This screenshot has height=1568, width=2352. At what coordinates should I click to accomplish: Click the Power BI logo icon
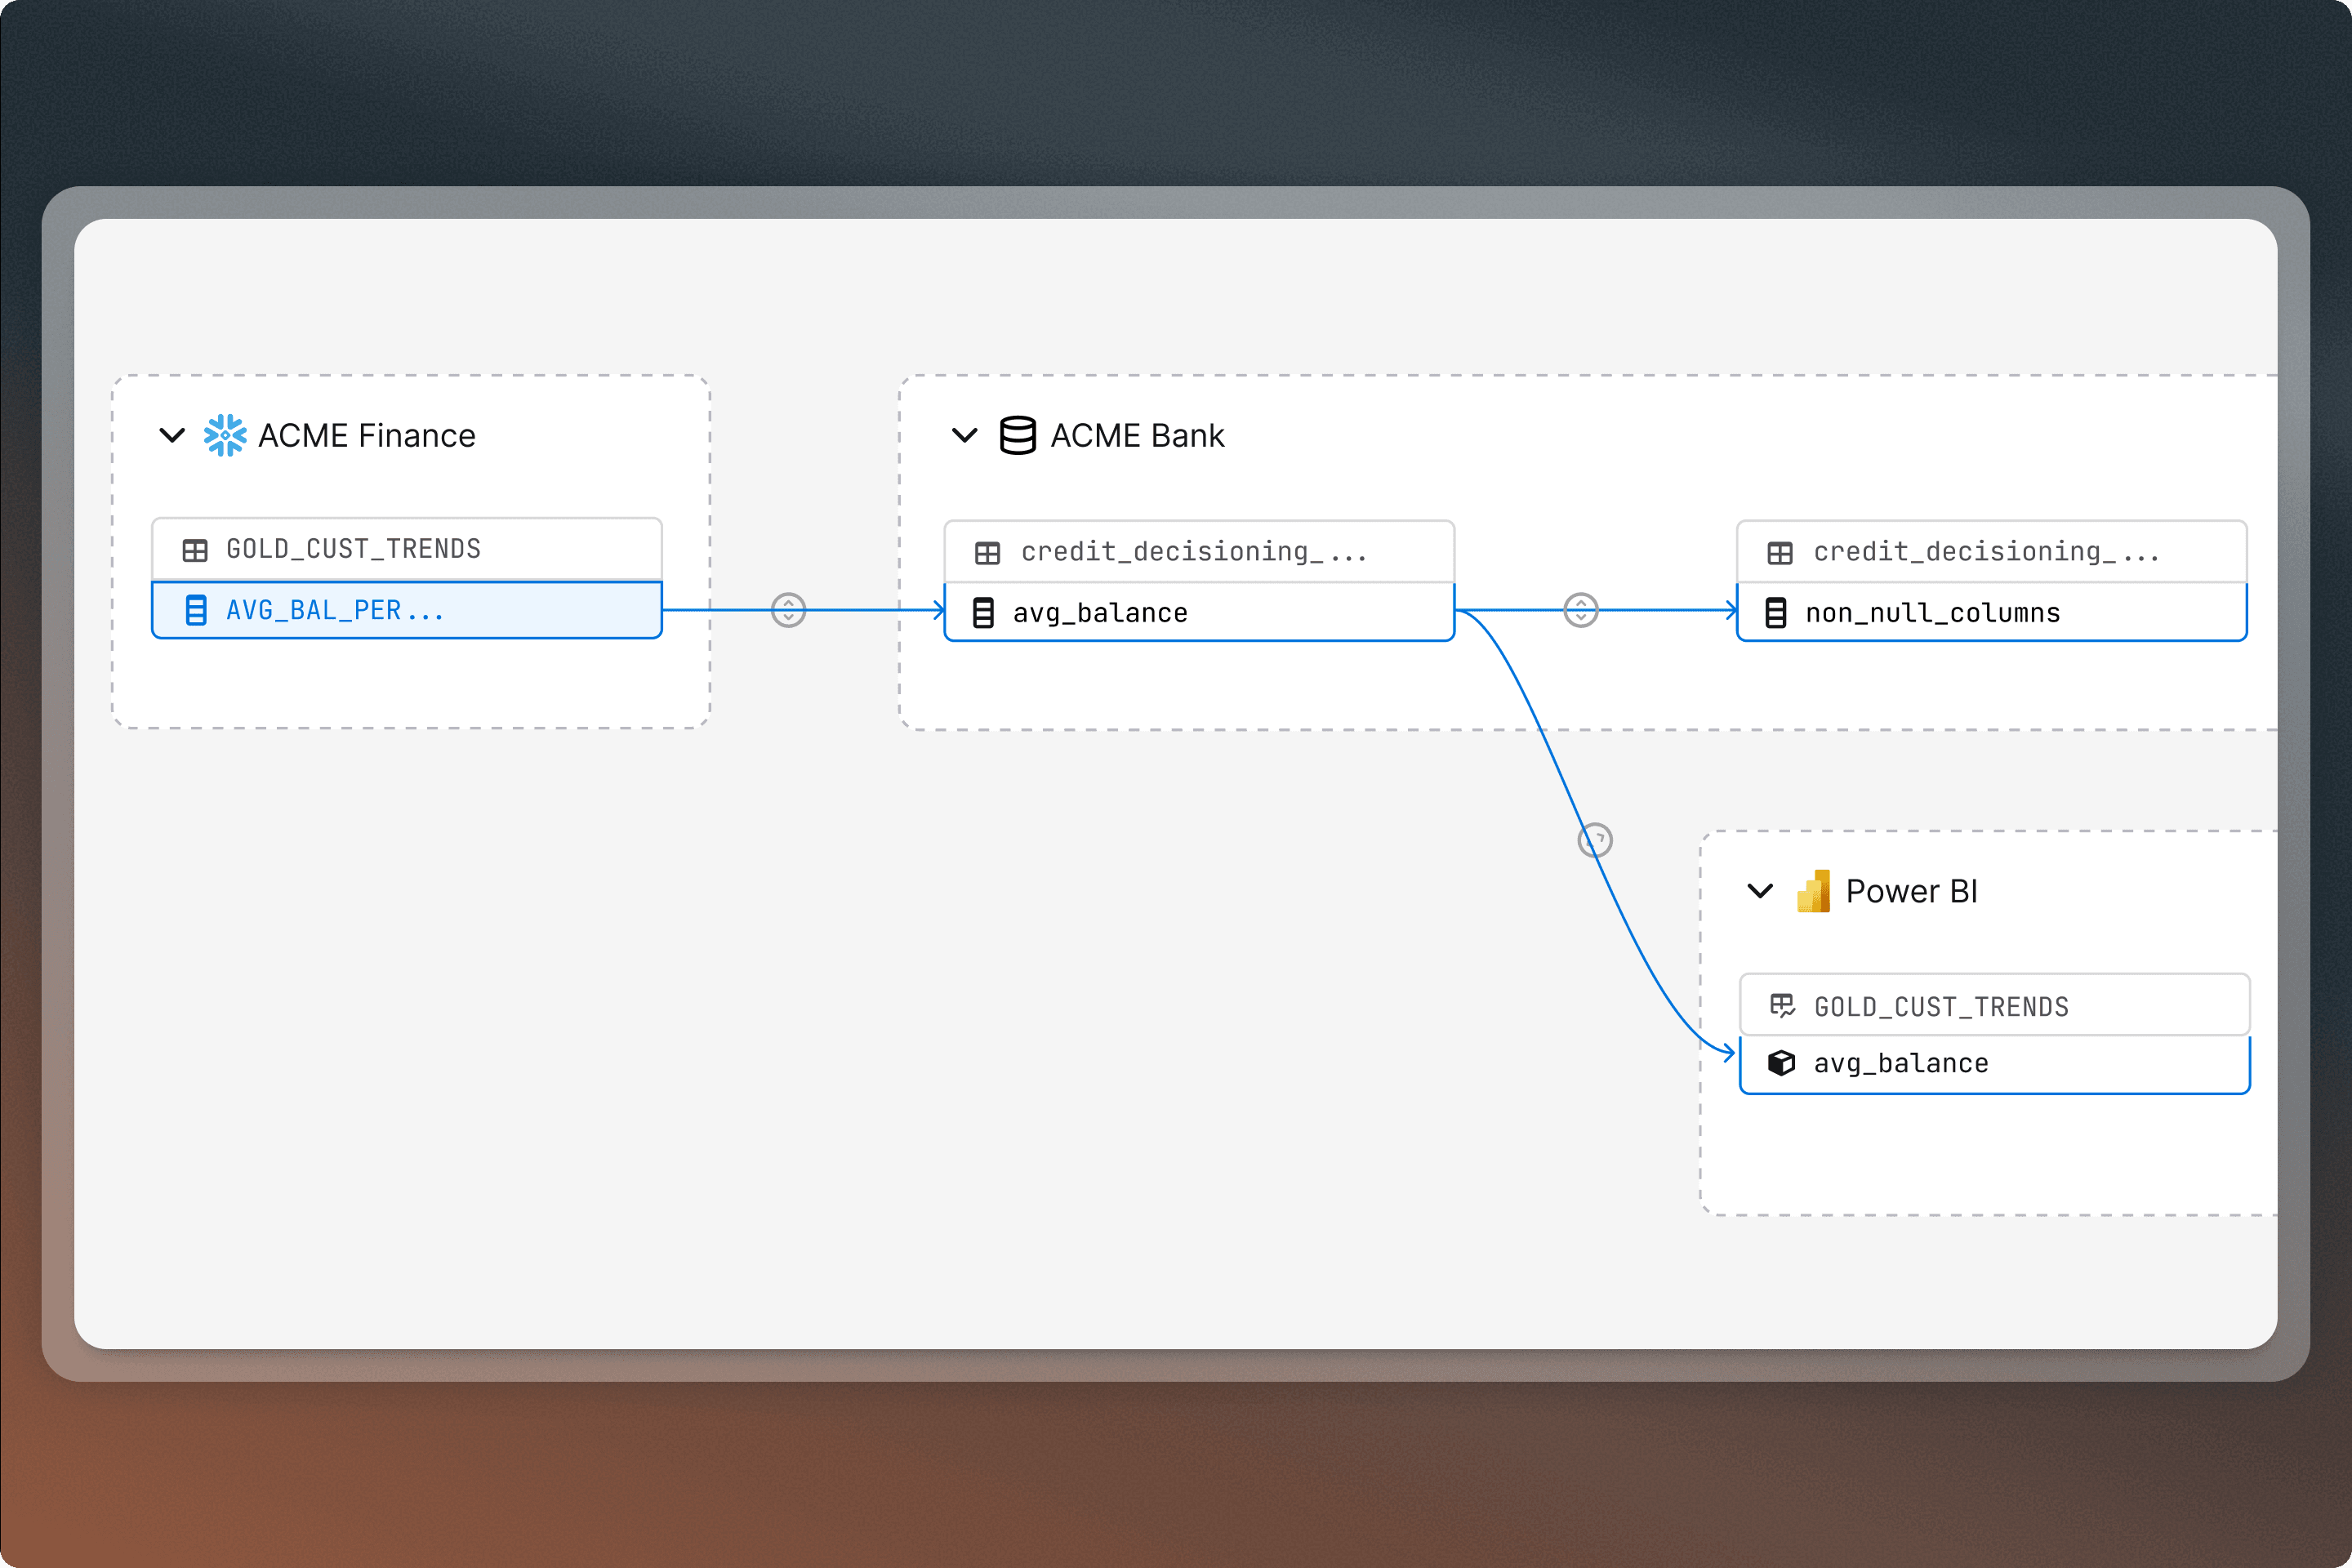tap(1814, 890)
